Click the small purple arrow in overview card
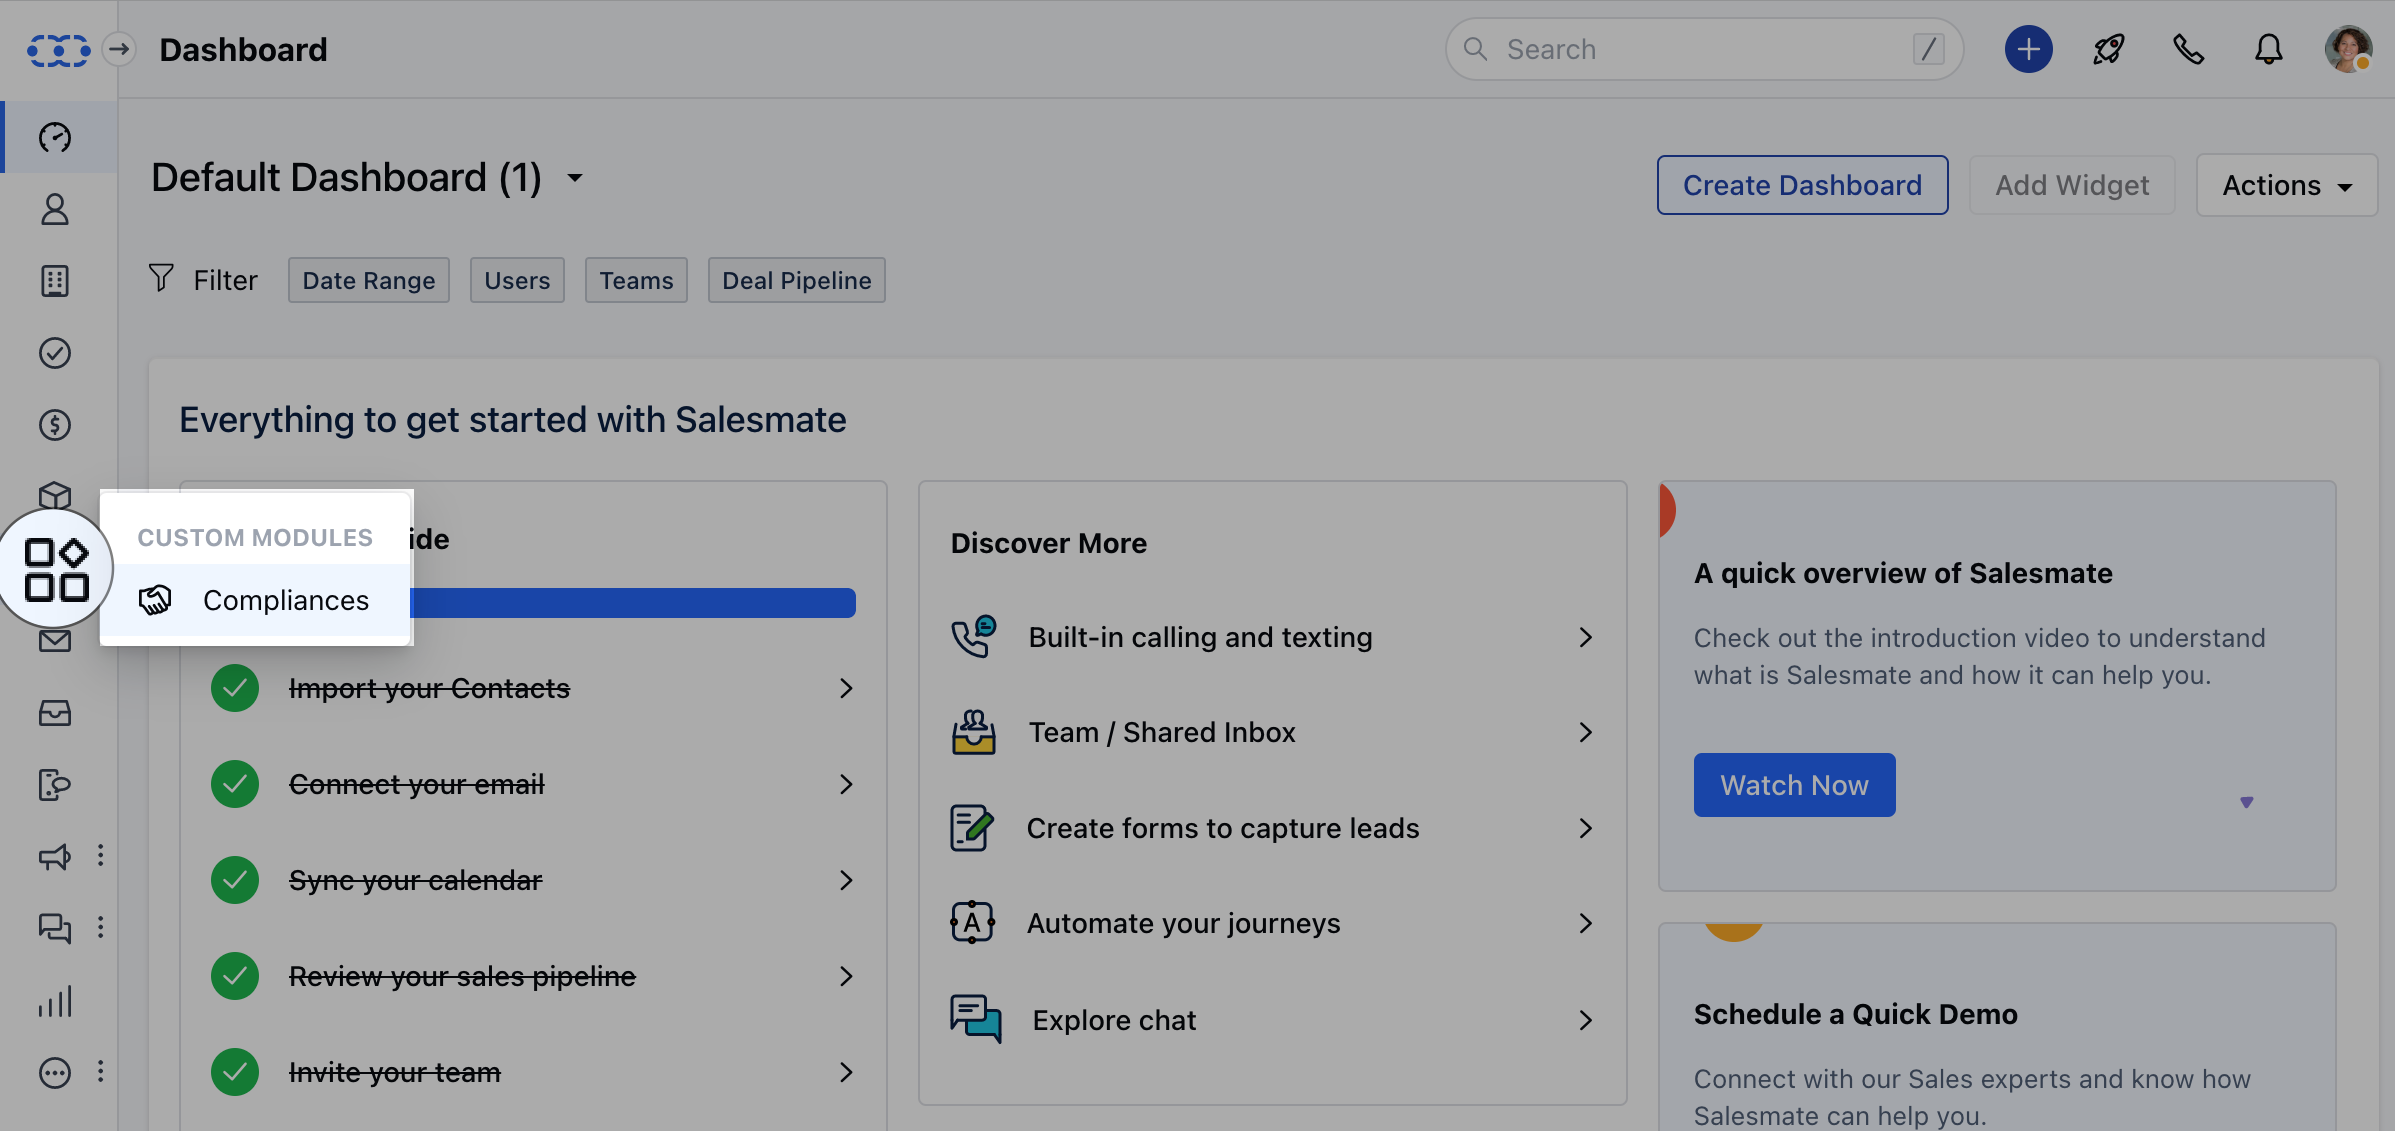 2247,802
